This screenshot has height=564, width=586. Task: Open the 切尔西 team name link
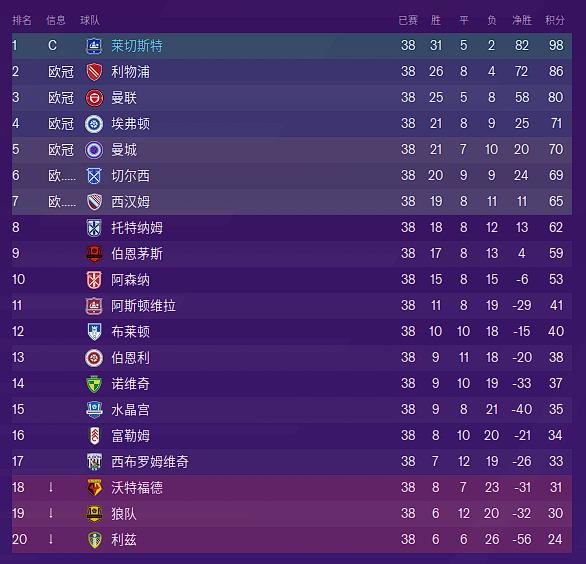coord(130,176)
